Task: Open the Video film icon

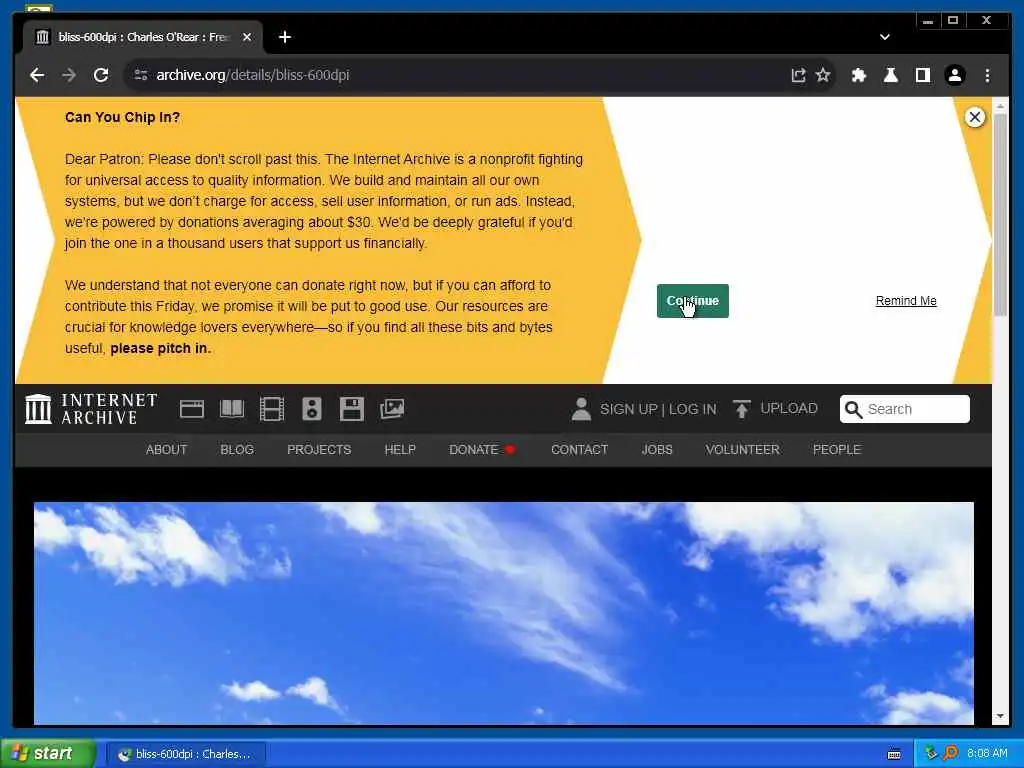Action: pos(272,409)
